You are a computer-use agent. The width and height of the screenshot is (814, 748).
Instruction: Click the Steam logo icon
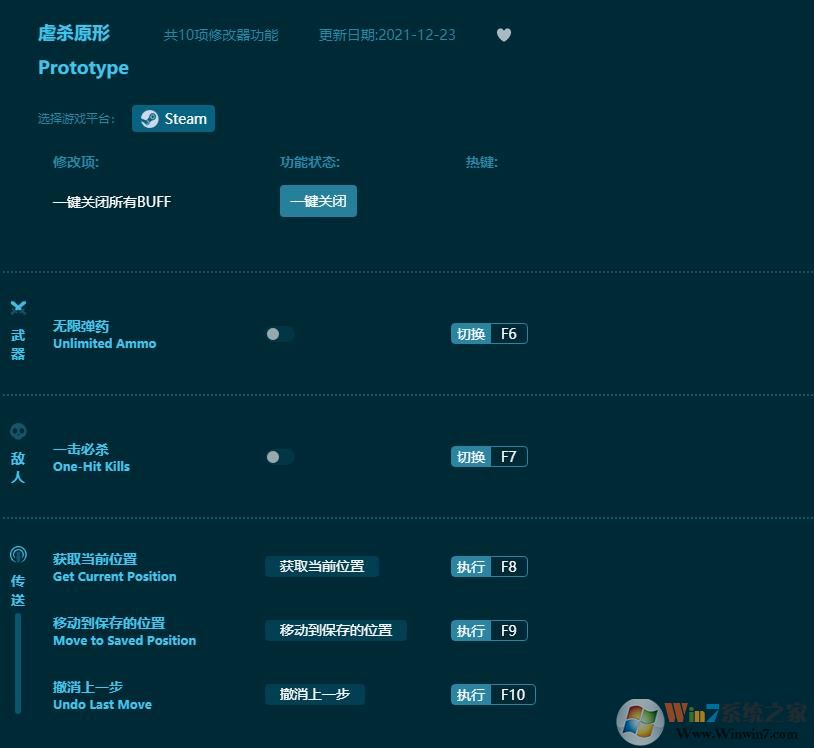point(150,119)
